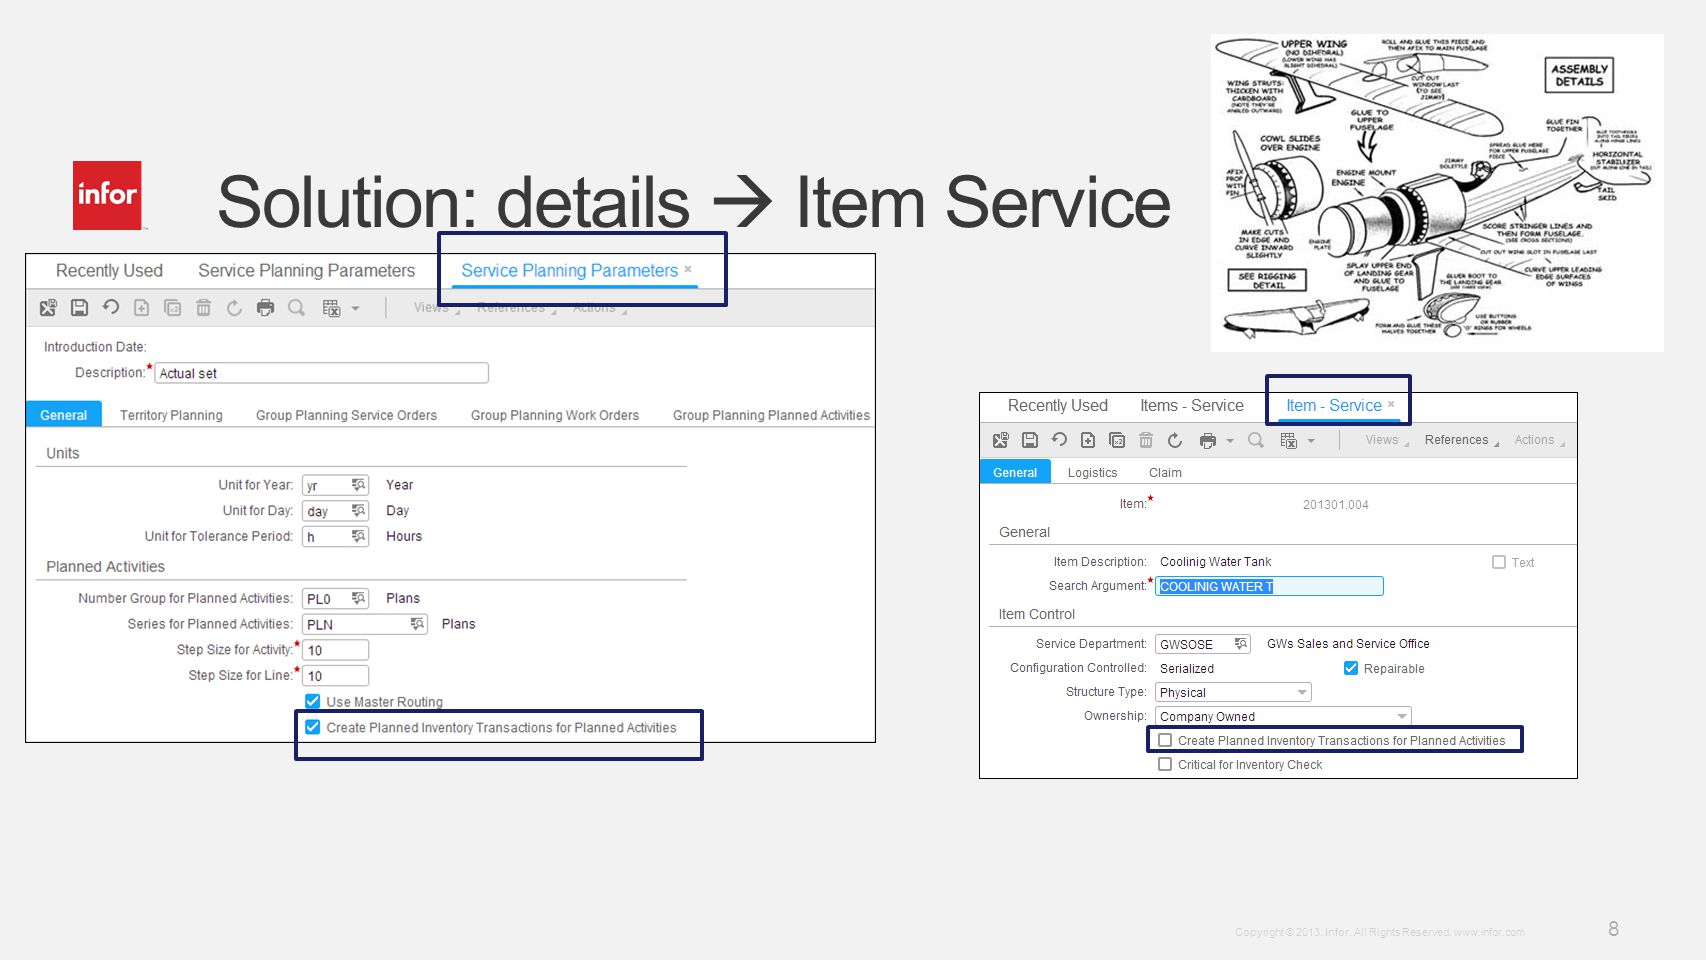
Task: Open lookup for Unit for Tolerance Period field
Action: click(359, 537)
